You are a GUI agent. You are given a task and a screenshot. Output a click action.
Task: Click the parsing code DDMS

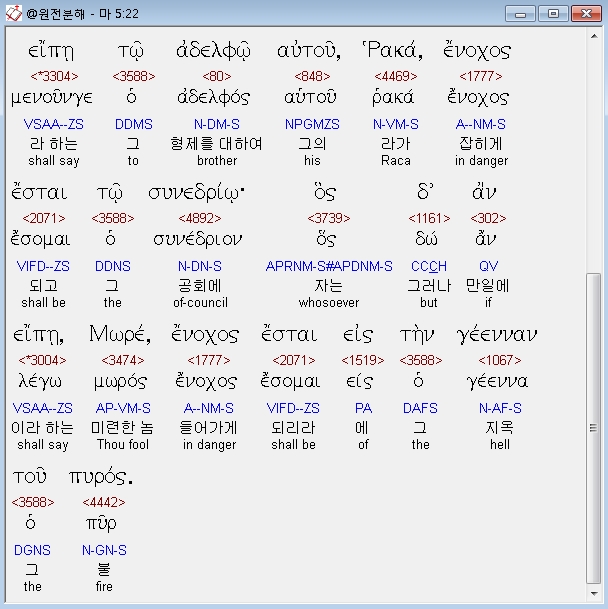pyautogui.click(x=134, y=124)
